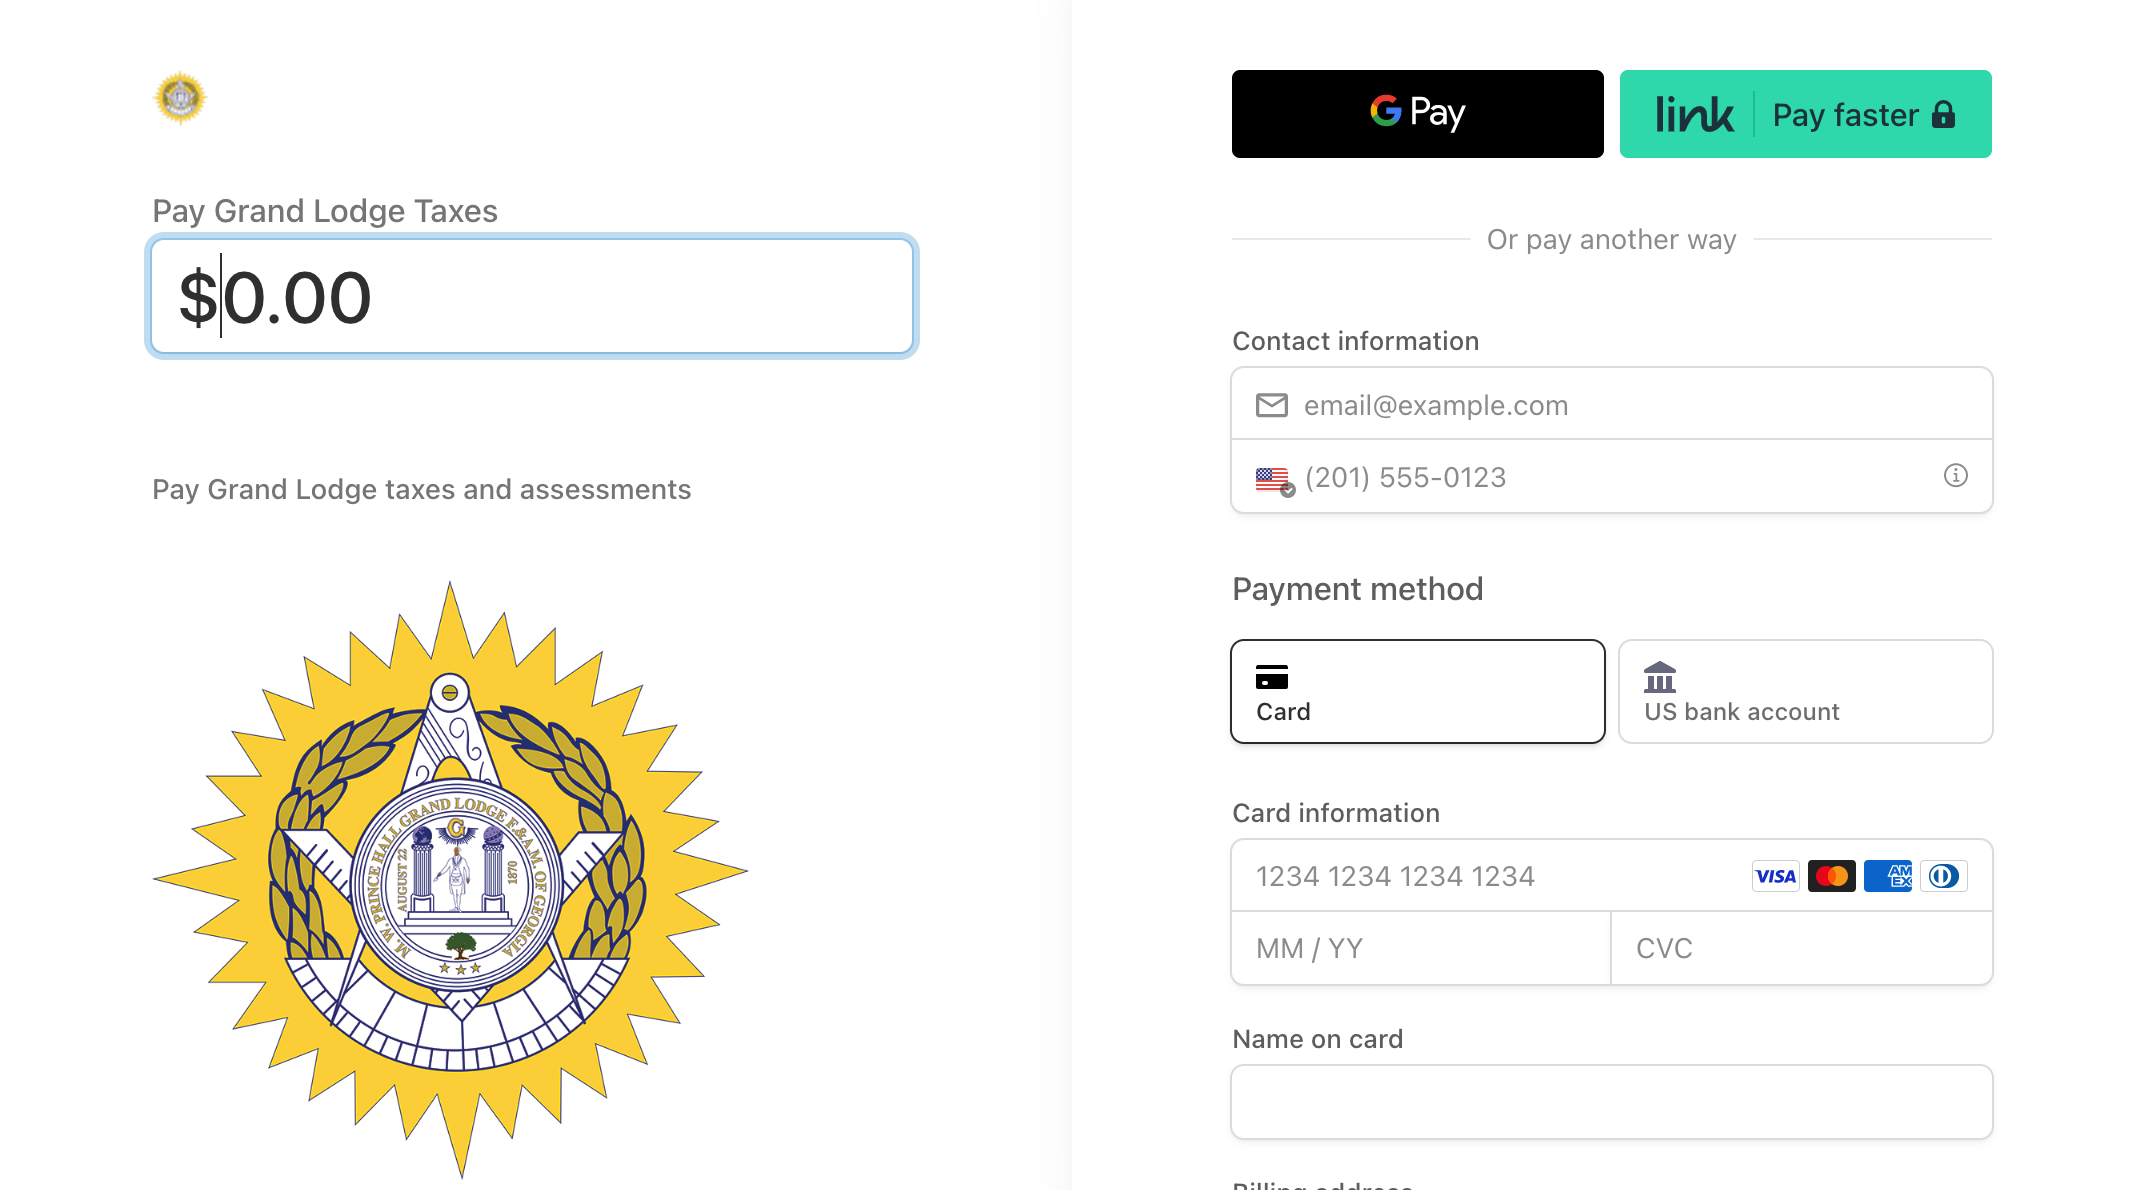2144x1190 pixels.
Task: Click the American Express brand icon
Action: 1888,876
